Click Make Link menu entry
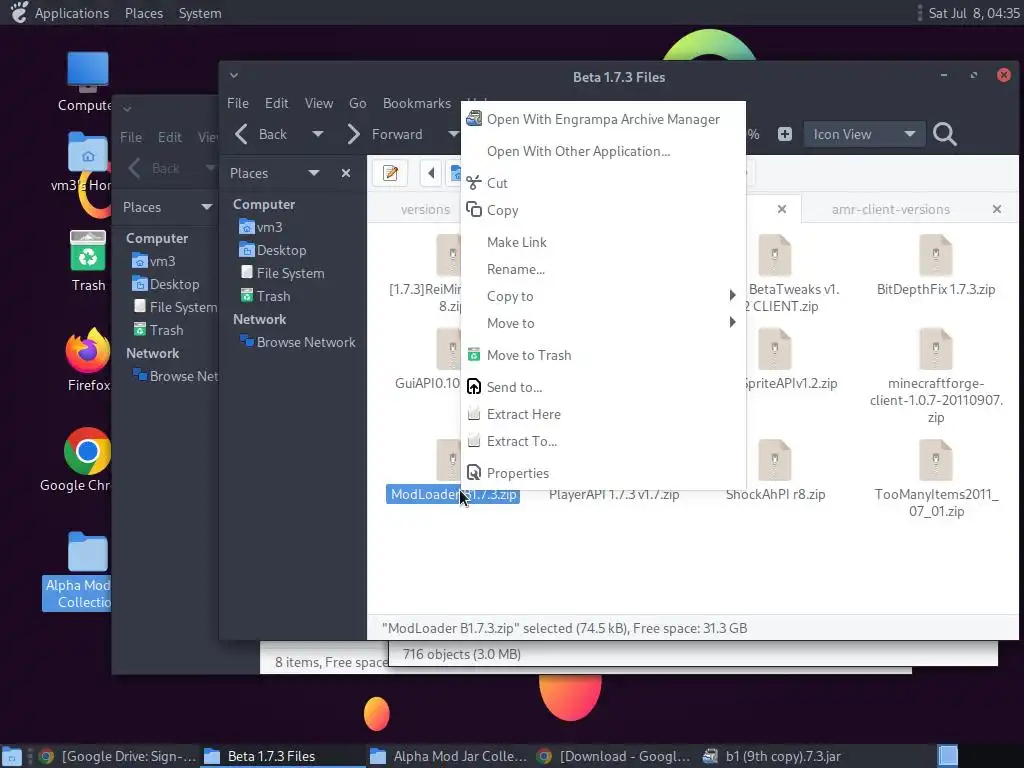1024x768 pixels. 603,242
